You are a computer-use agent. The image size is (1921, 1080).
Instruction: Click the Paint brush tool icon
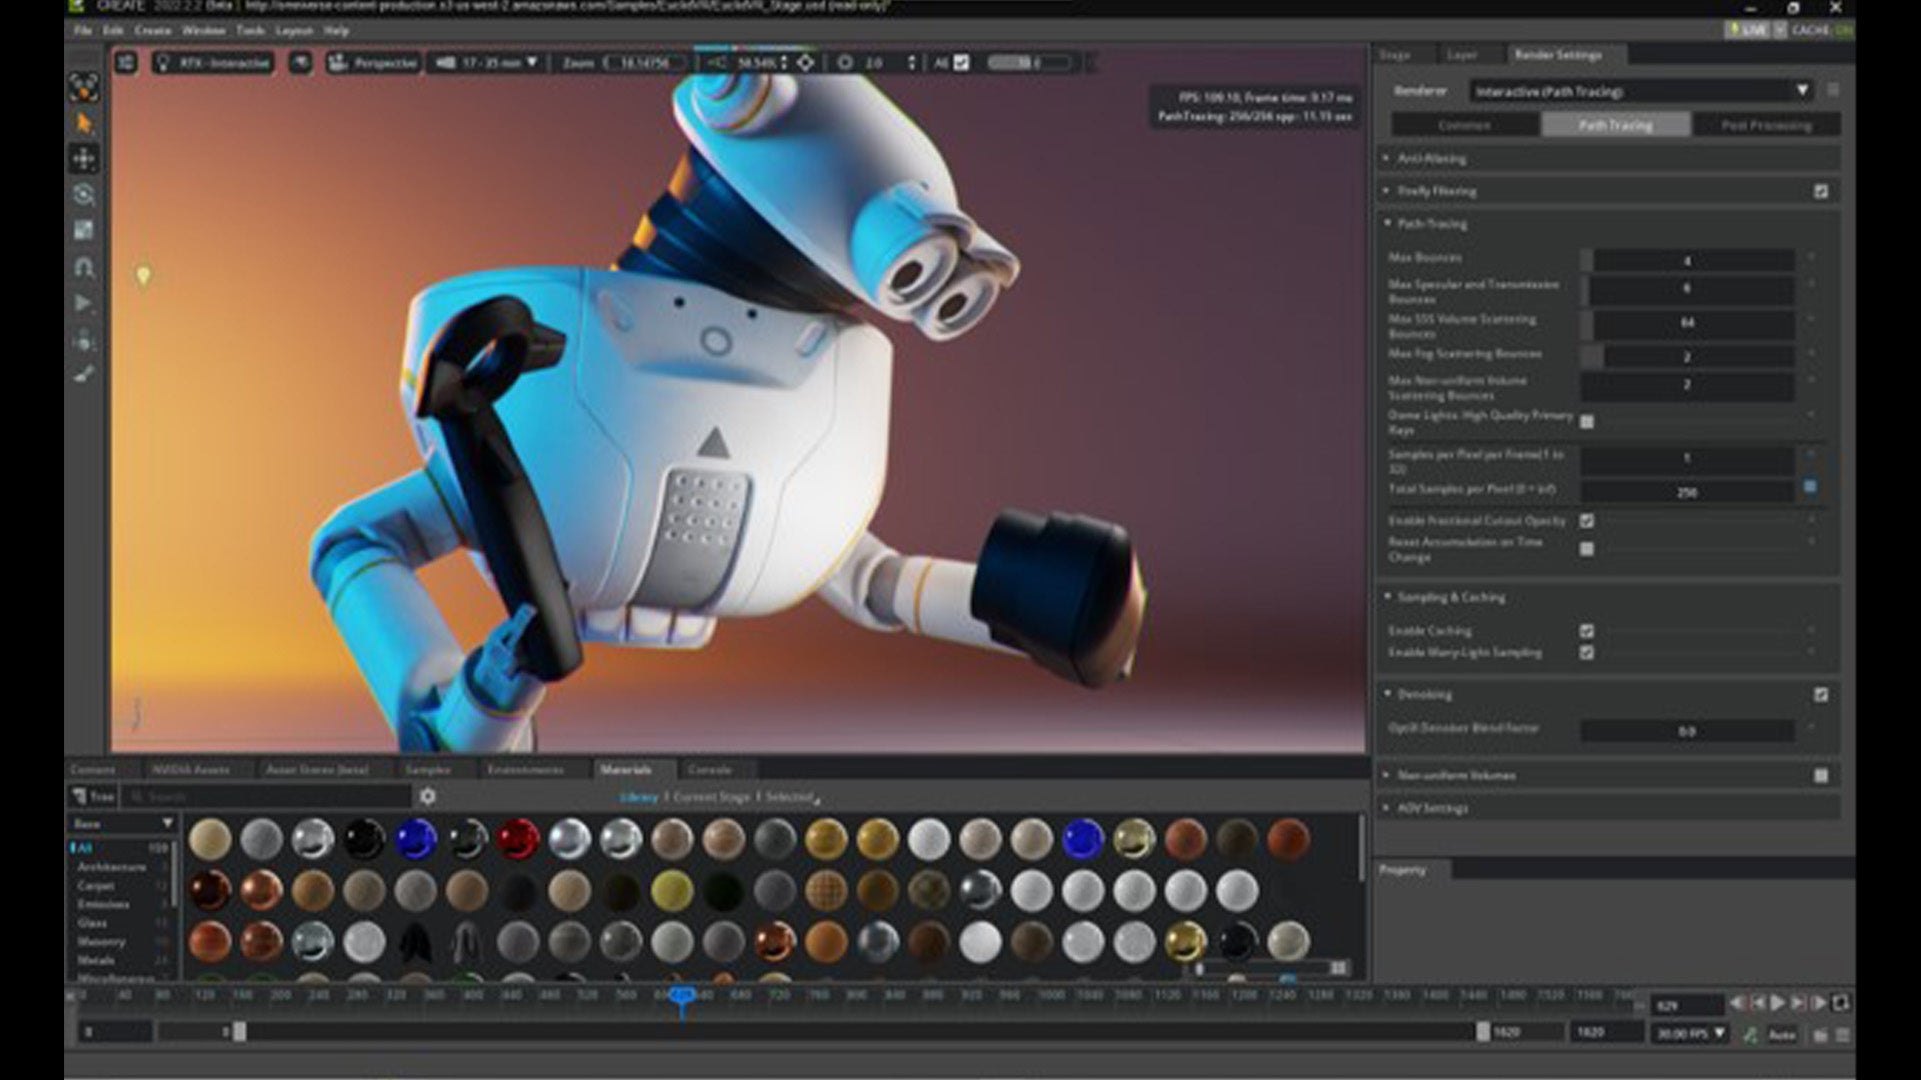(x=84, y=374)
